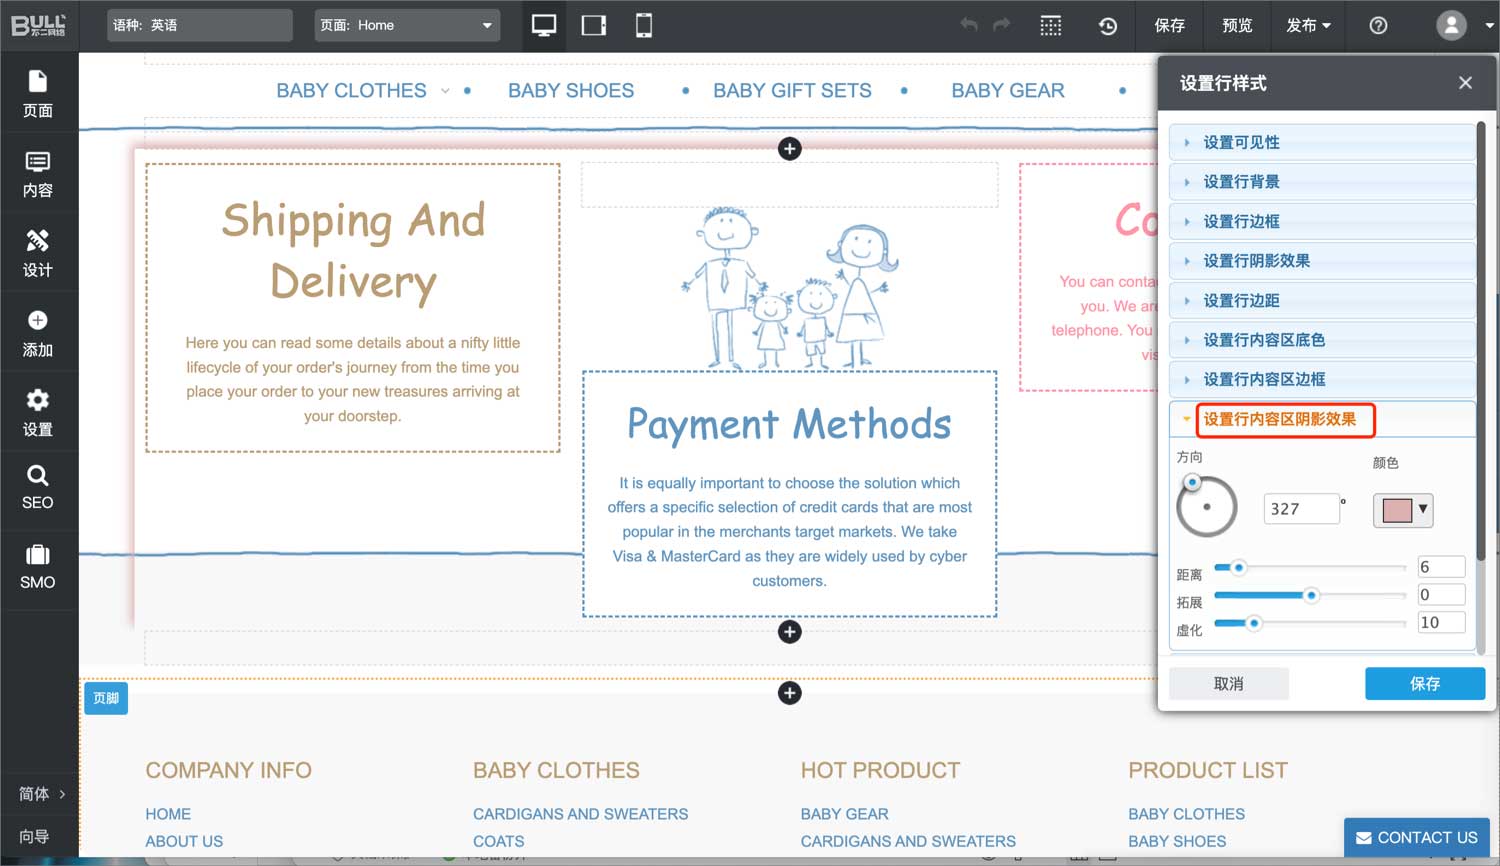Click the history clock icon

[x=1108, y=26]
